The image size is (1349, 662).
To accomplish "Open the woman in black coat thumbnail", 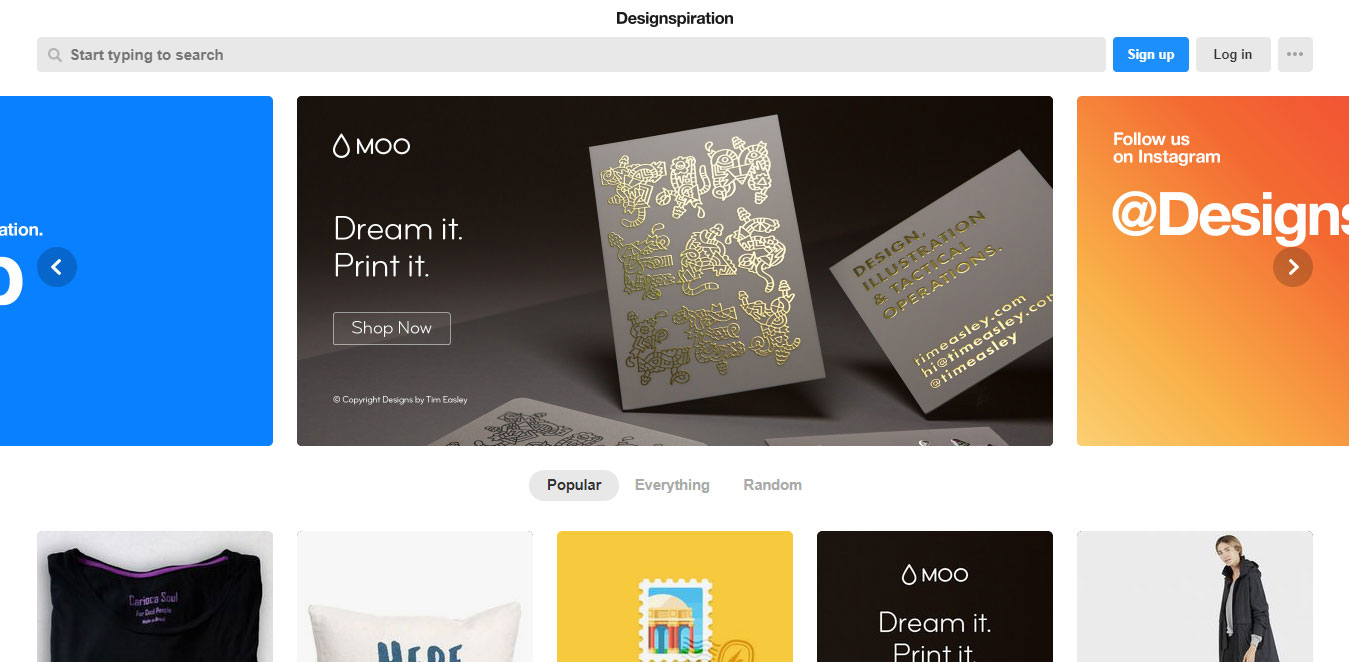I will (x=1195, y=596).
